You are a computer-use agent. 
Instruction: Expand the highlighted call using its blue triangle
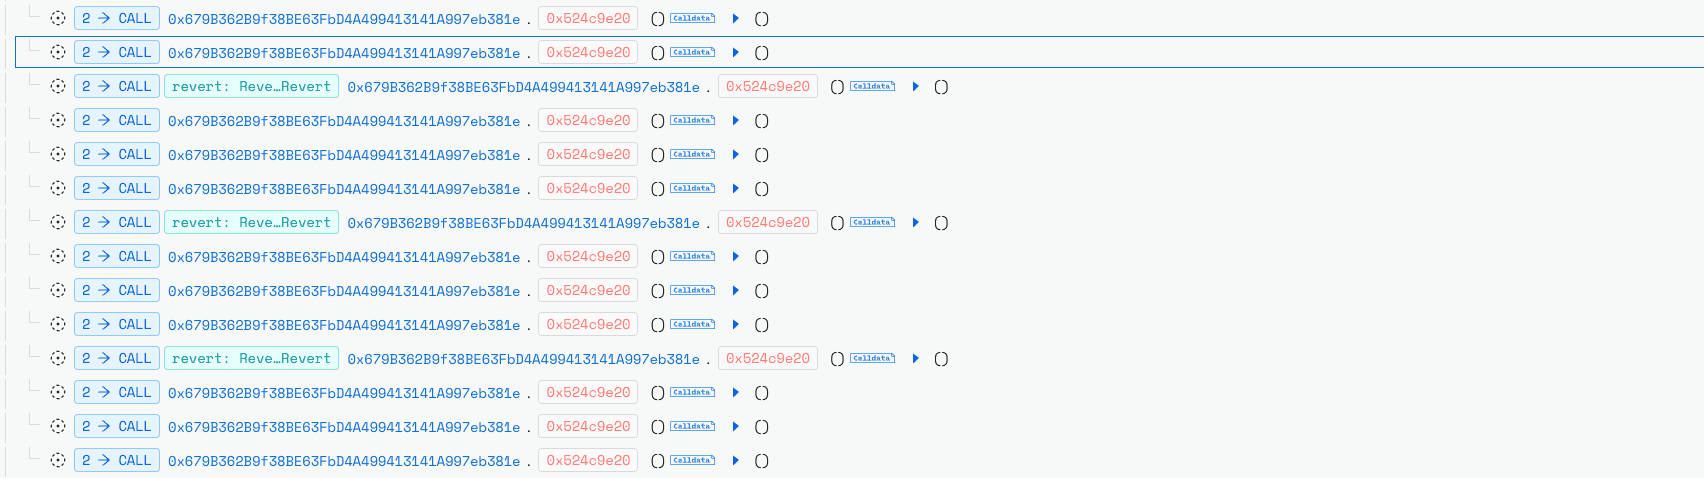tap(736, 52)
